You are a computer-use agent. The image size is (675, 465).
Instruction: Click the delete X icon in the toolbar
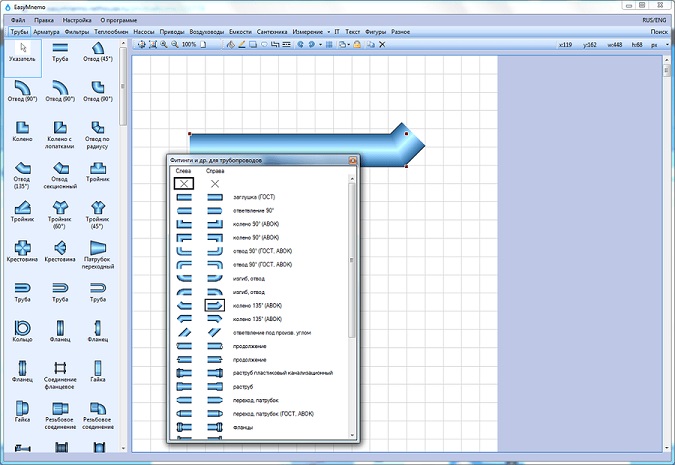pyautogui.click(x=381, y=45)
